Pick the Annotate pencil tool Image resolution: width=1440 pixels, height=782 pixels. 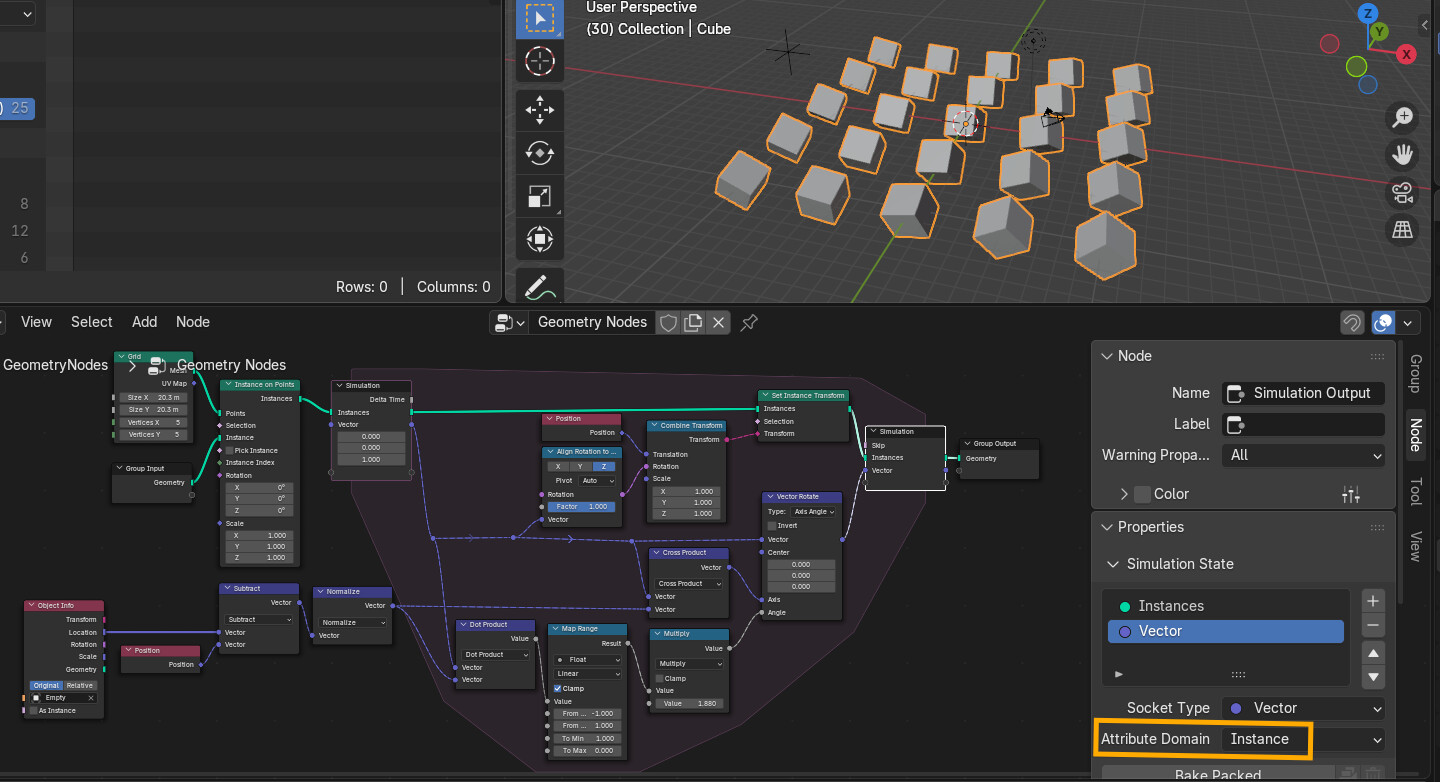pyautogui.click(x=540, y=287)
